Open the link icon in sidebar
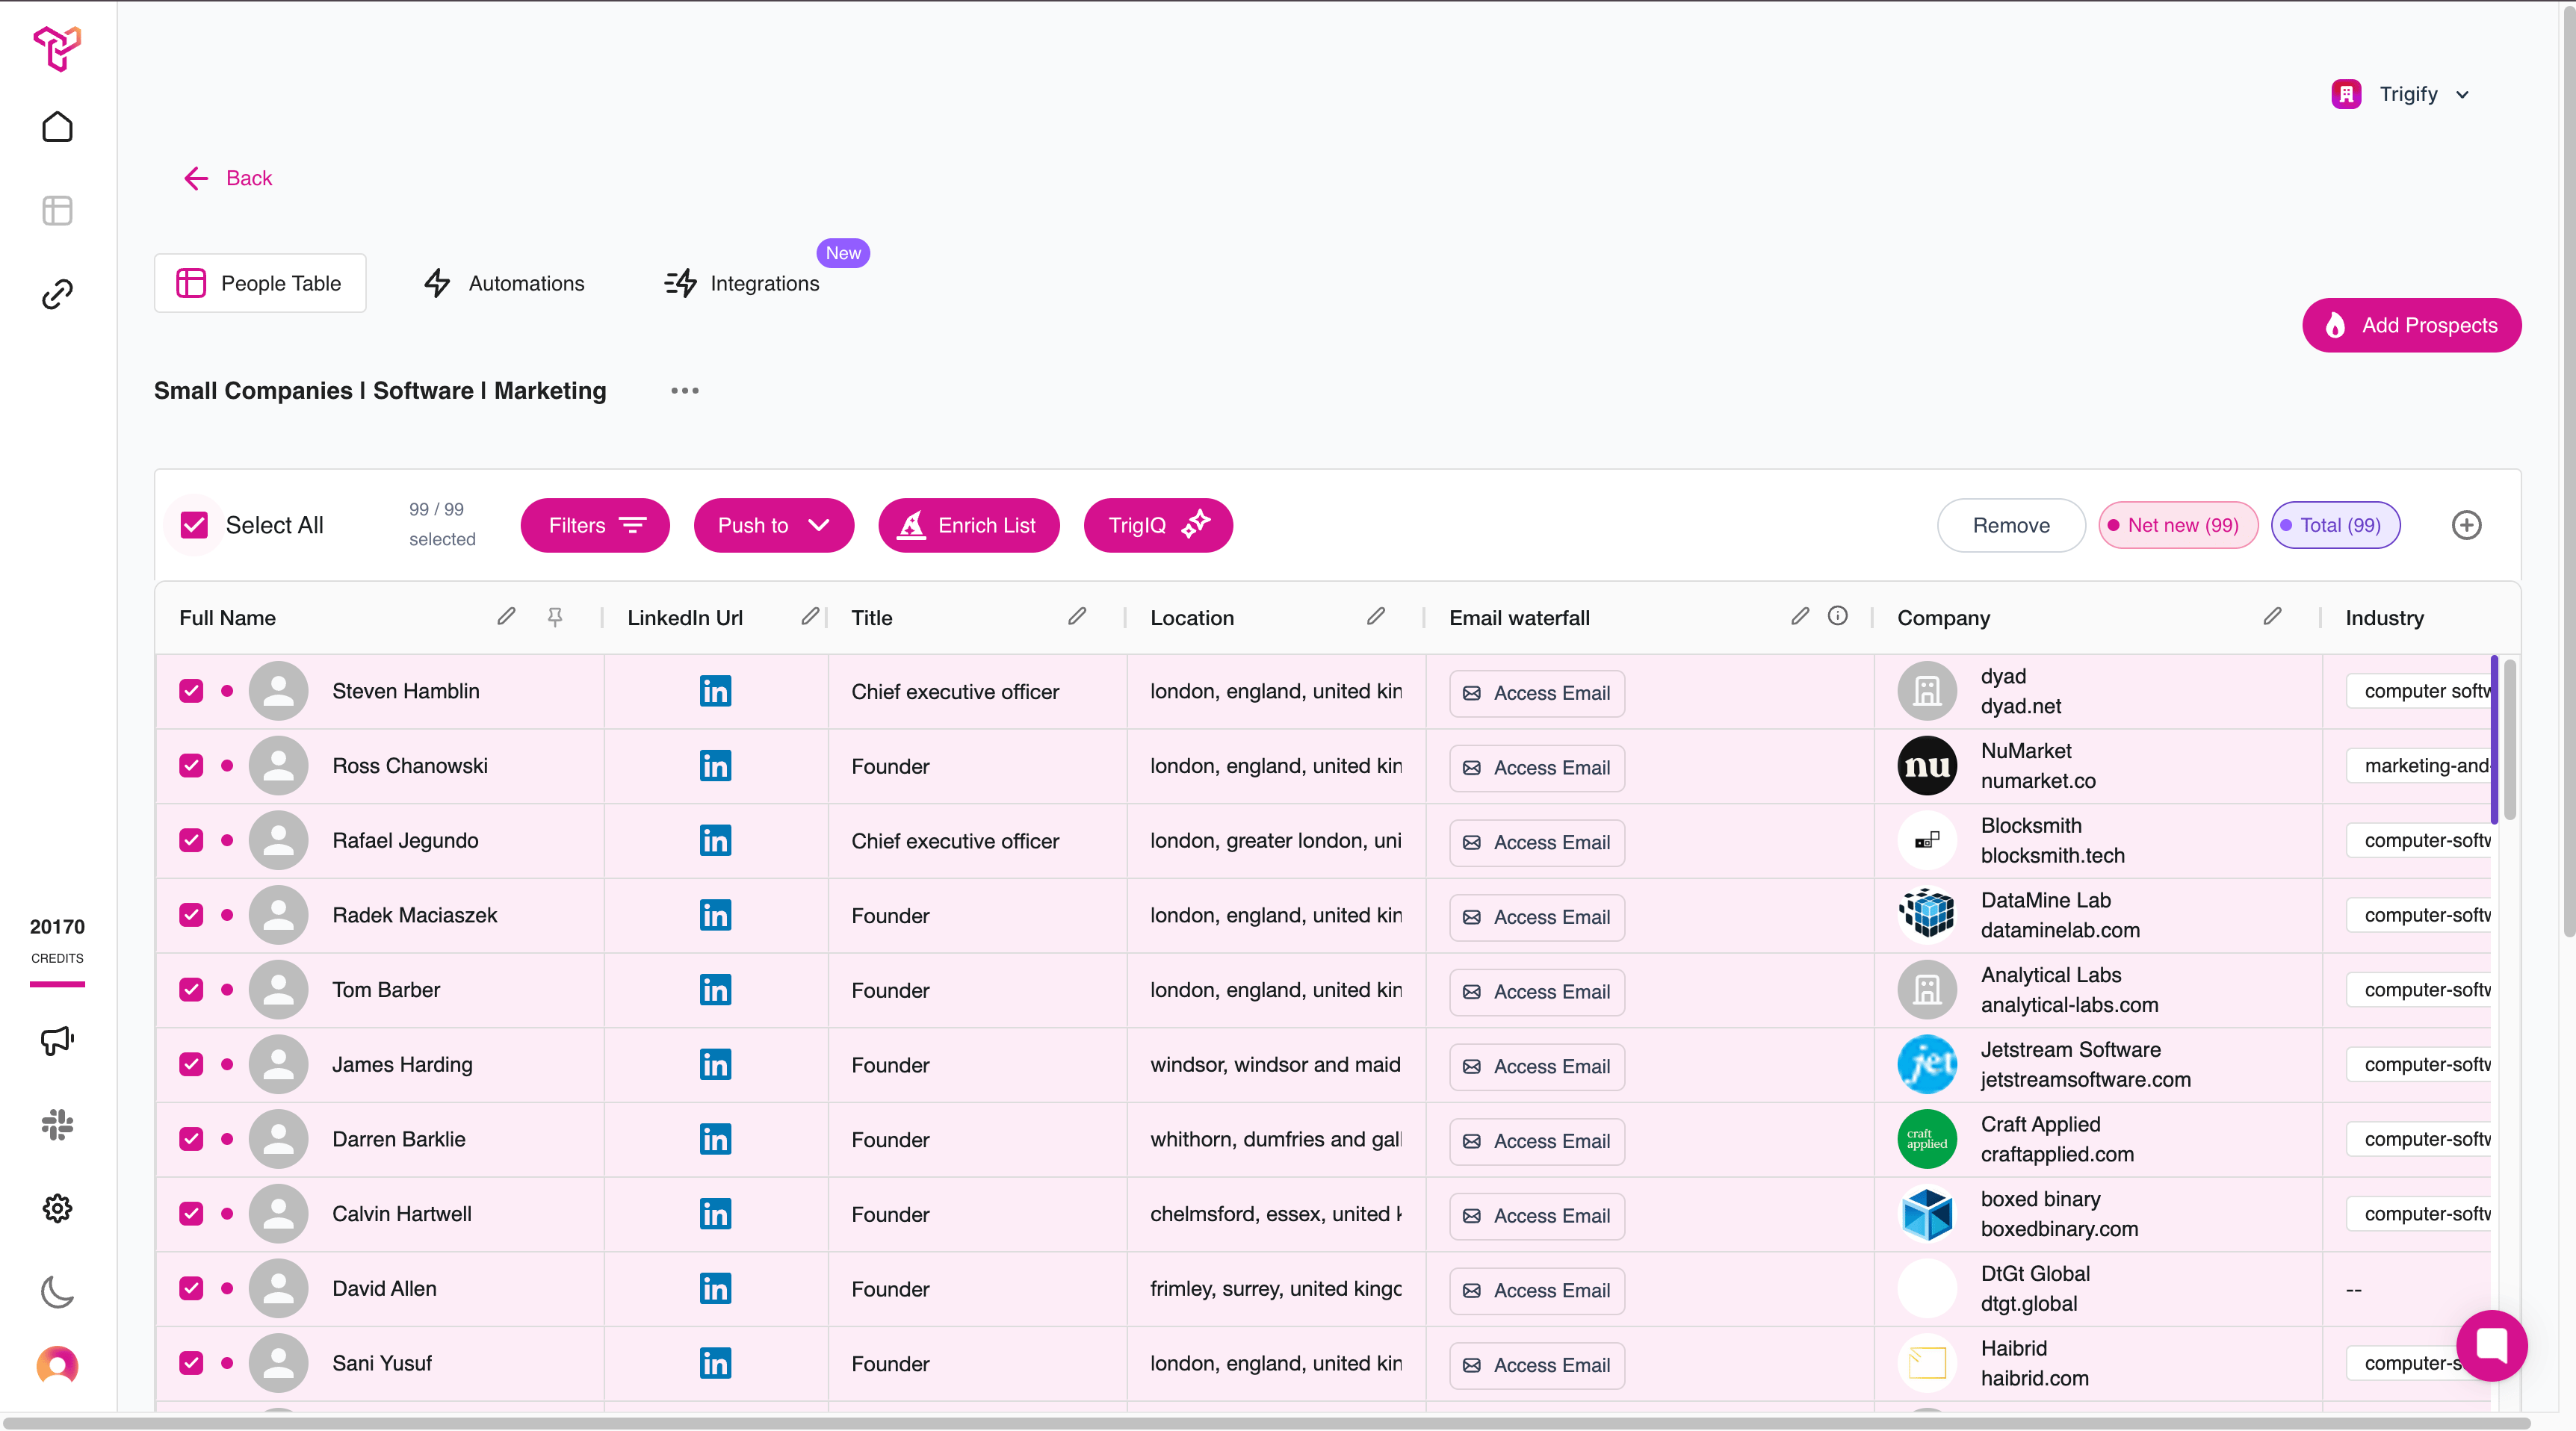The height and width of the screenshot is (1431, 2576). [57, 294]
